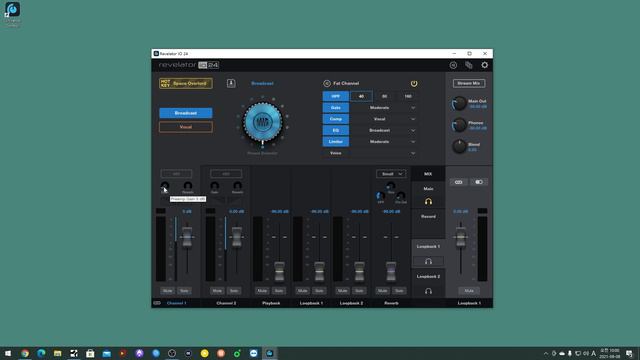This screenshot has width=640, height=360.
Task: Toggle the Comp button in Fat Channel
Action: [x=336, y=119]
